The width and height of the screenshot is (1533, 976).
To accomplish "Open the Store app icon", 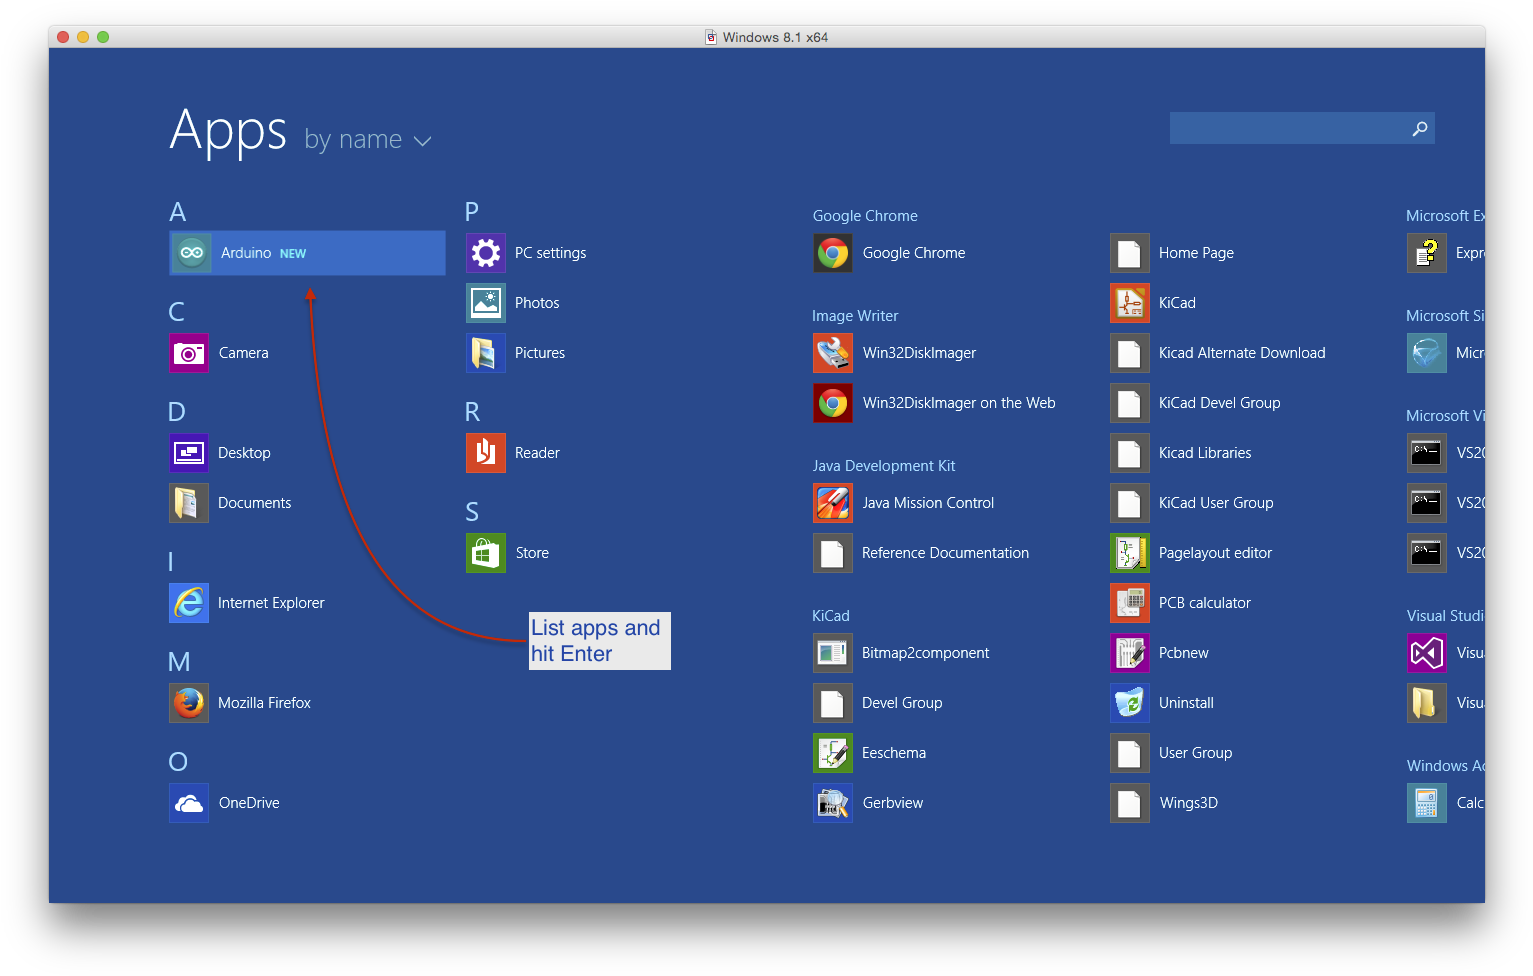I will (486, 553).
